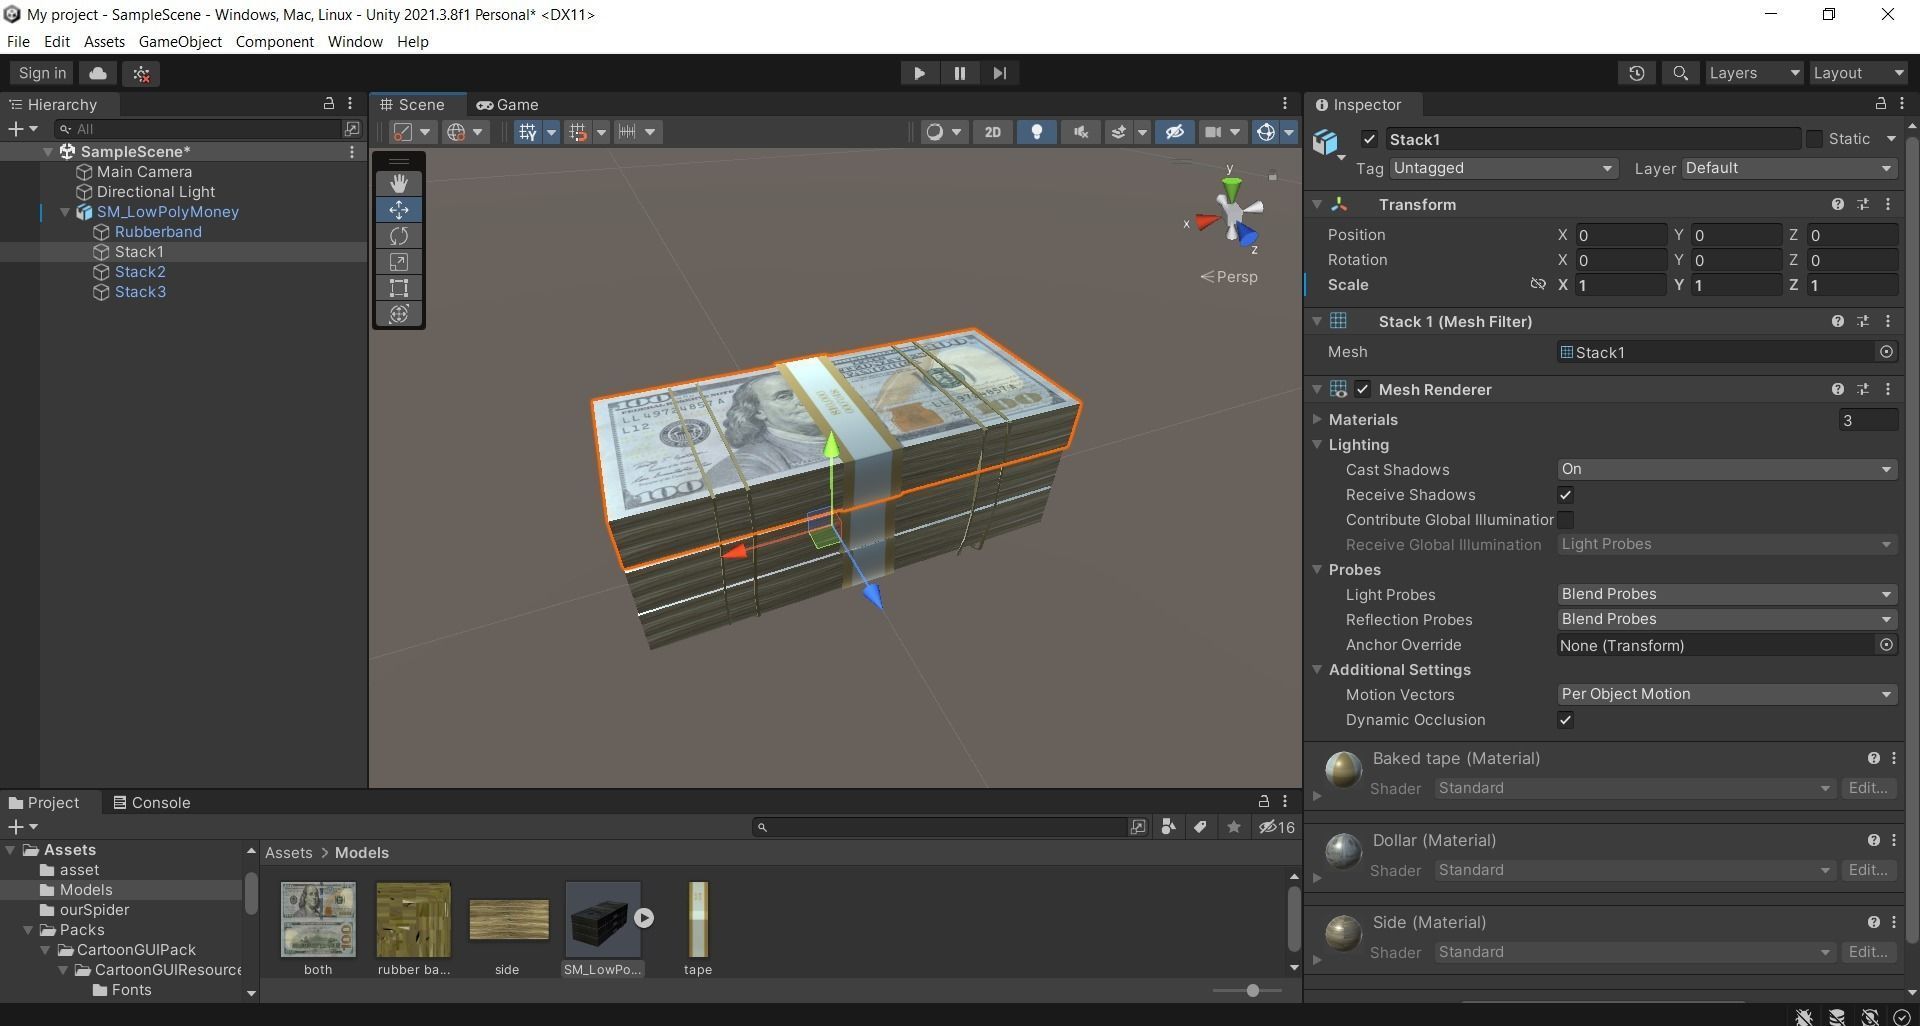
Task: Select the Rotate tool
Action: 399,235
